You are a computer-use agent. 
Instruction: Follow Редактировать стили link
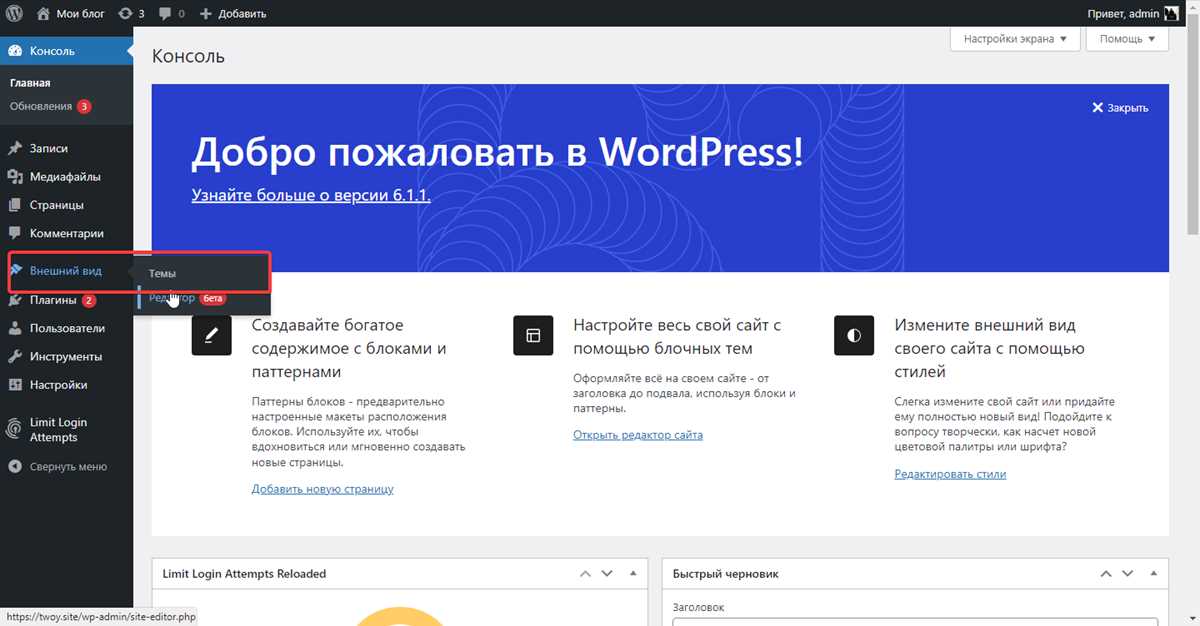[950, 474]
